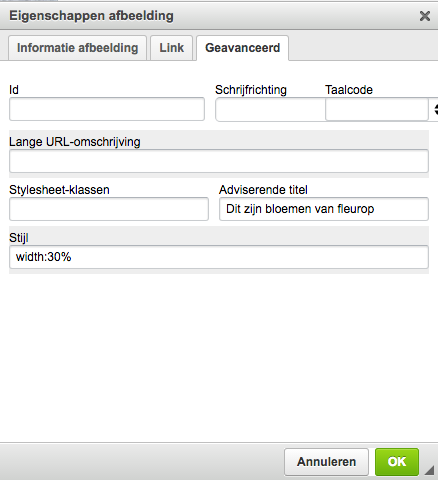The width and height of the screenshot is (438, 480).
Task: Open the Schrijfrichting dropdown
Action: coord(270,109)
